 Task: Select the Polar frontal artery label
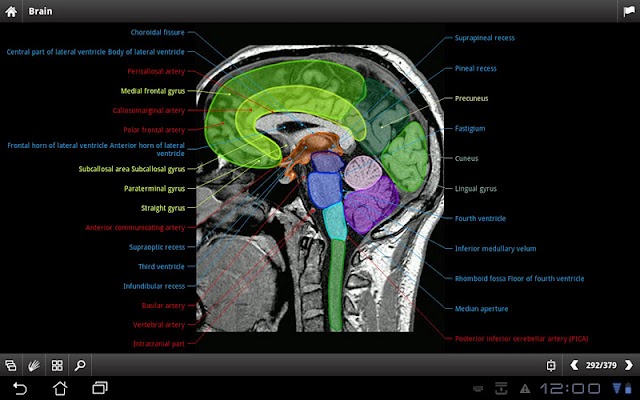click(154, 130)
